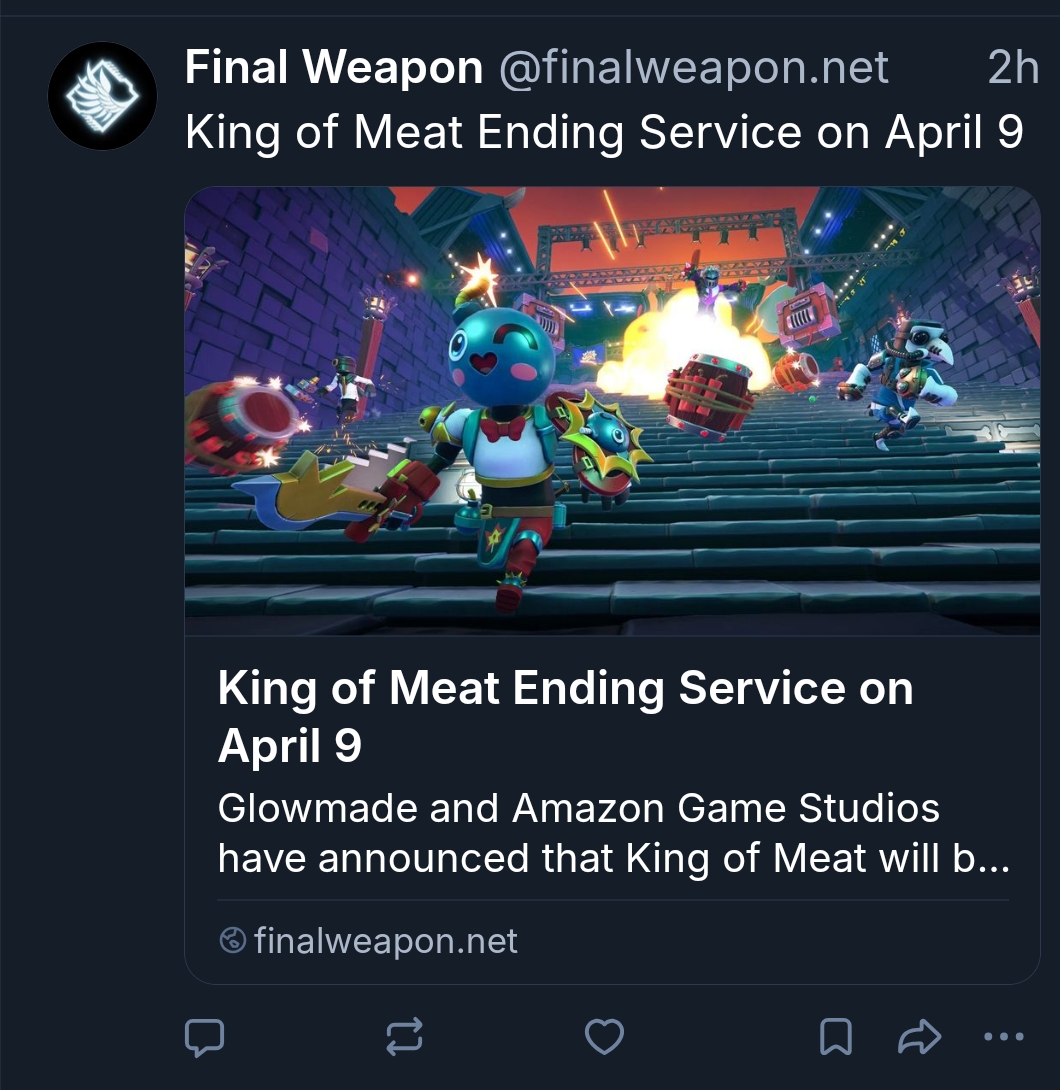Click the finalweapon.net domain in the card footer
Viewport: 1060px width, 1090px height.
[x=386, y=941]
